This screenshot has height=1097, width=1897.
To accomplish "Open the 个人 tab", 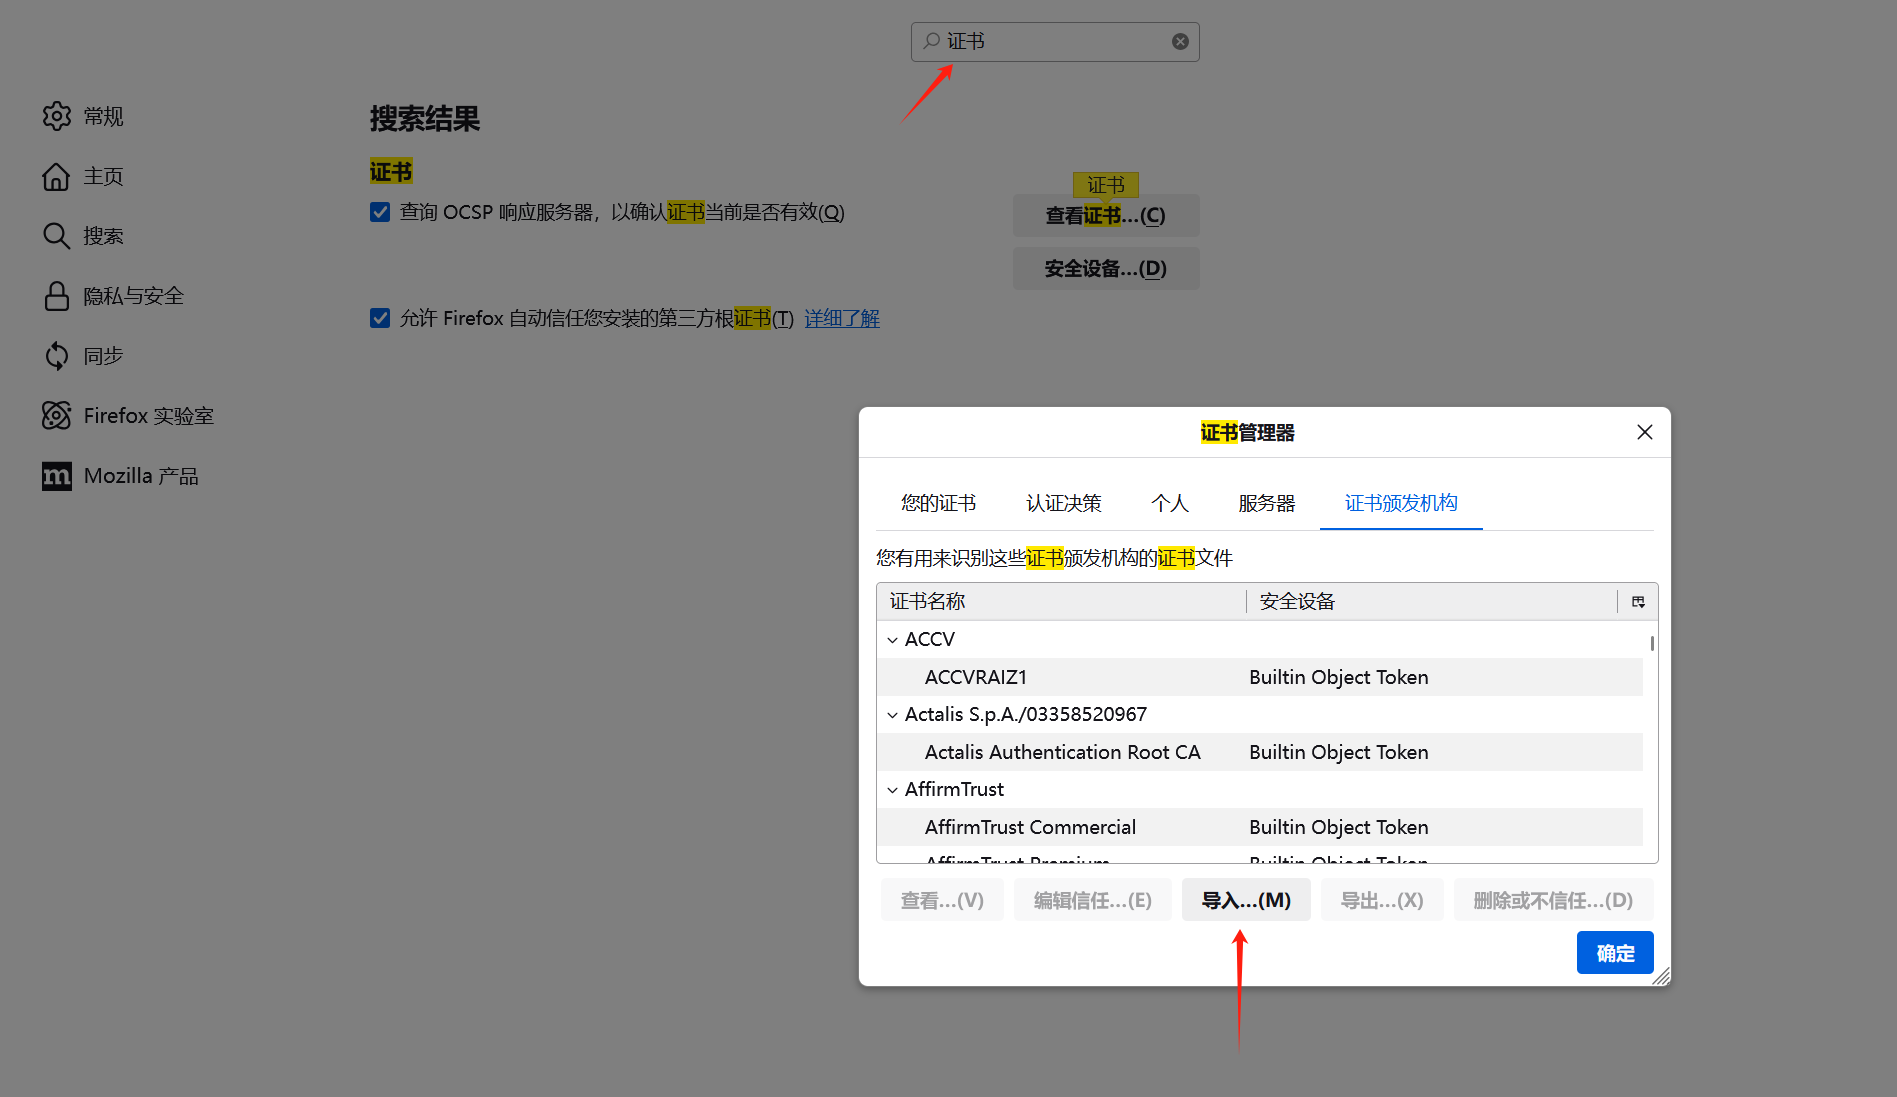I will [x=1170, y=503].
